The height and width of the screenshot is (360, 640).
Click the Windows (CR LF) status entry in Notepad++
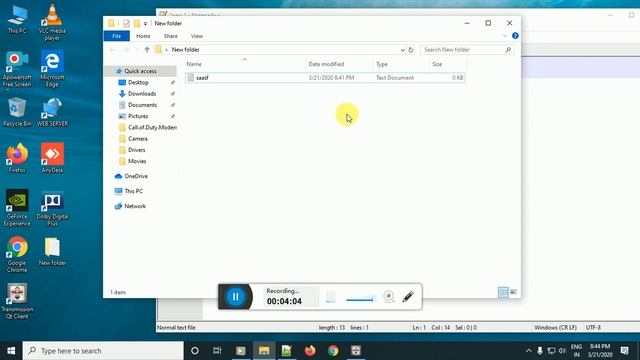(556, 327)
